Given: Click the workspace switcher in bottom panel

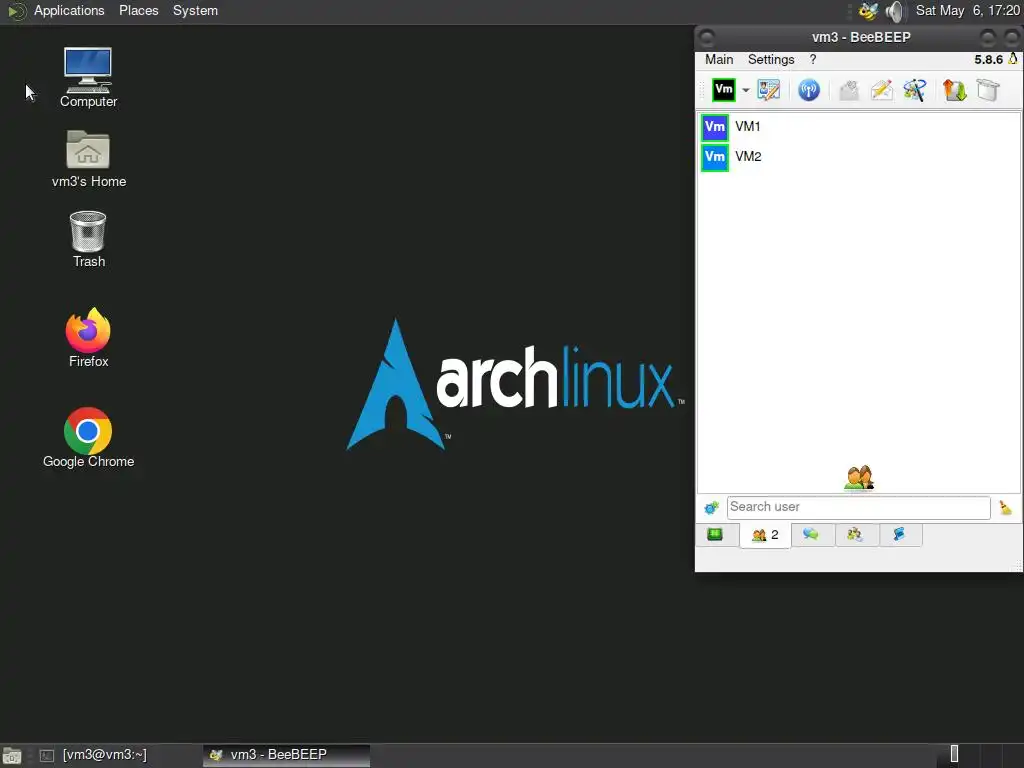Looking at the screenshot, I should 981,755.
